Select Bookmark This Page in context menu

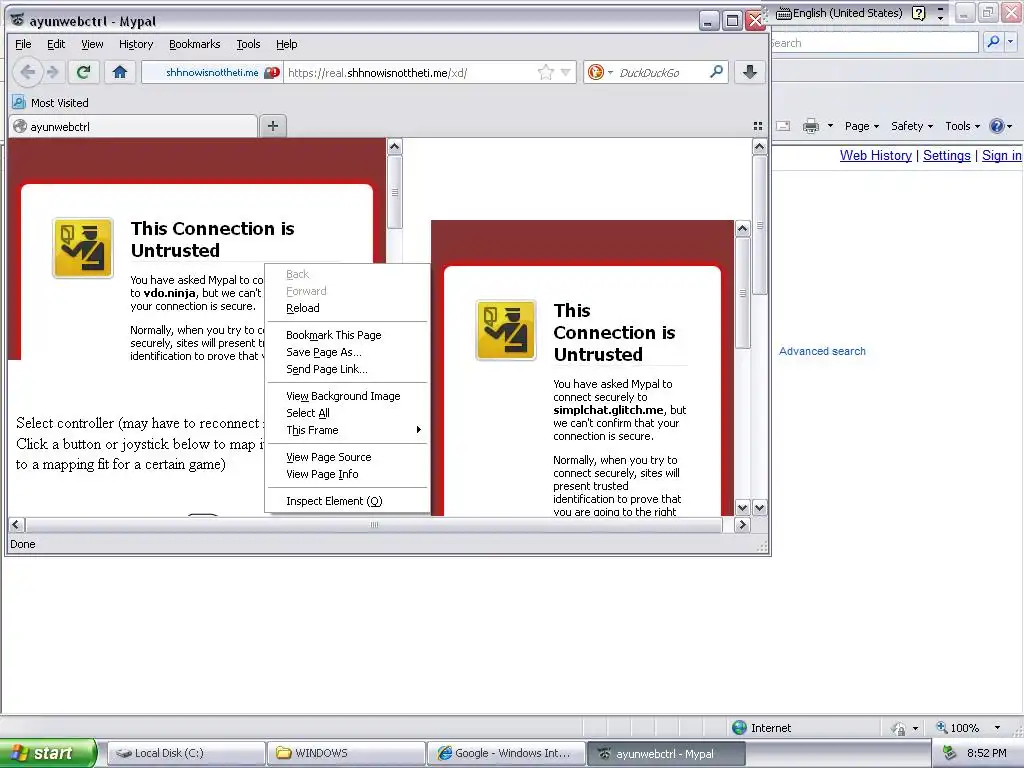coord(347,334)
